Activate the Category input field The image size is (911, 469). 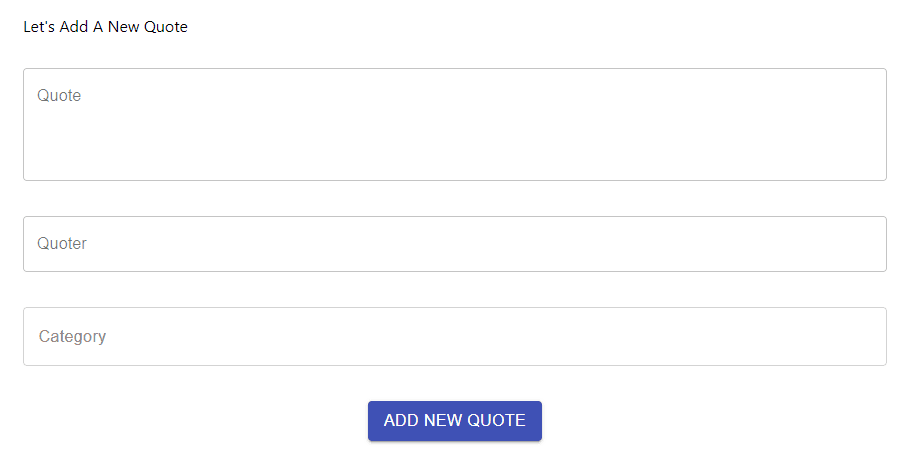tap(454, 336)
